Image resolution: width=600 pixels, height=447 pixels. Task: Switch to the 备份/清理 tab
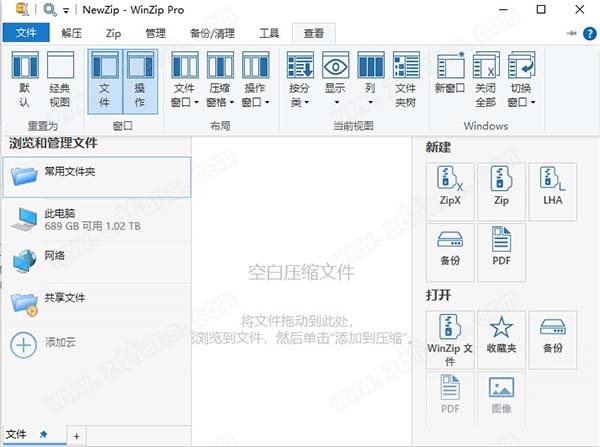[x=212, y=33]
